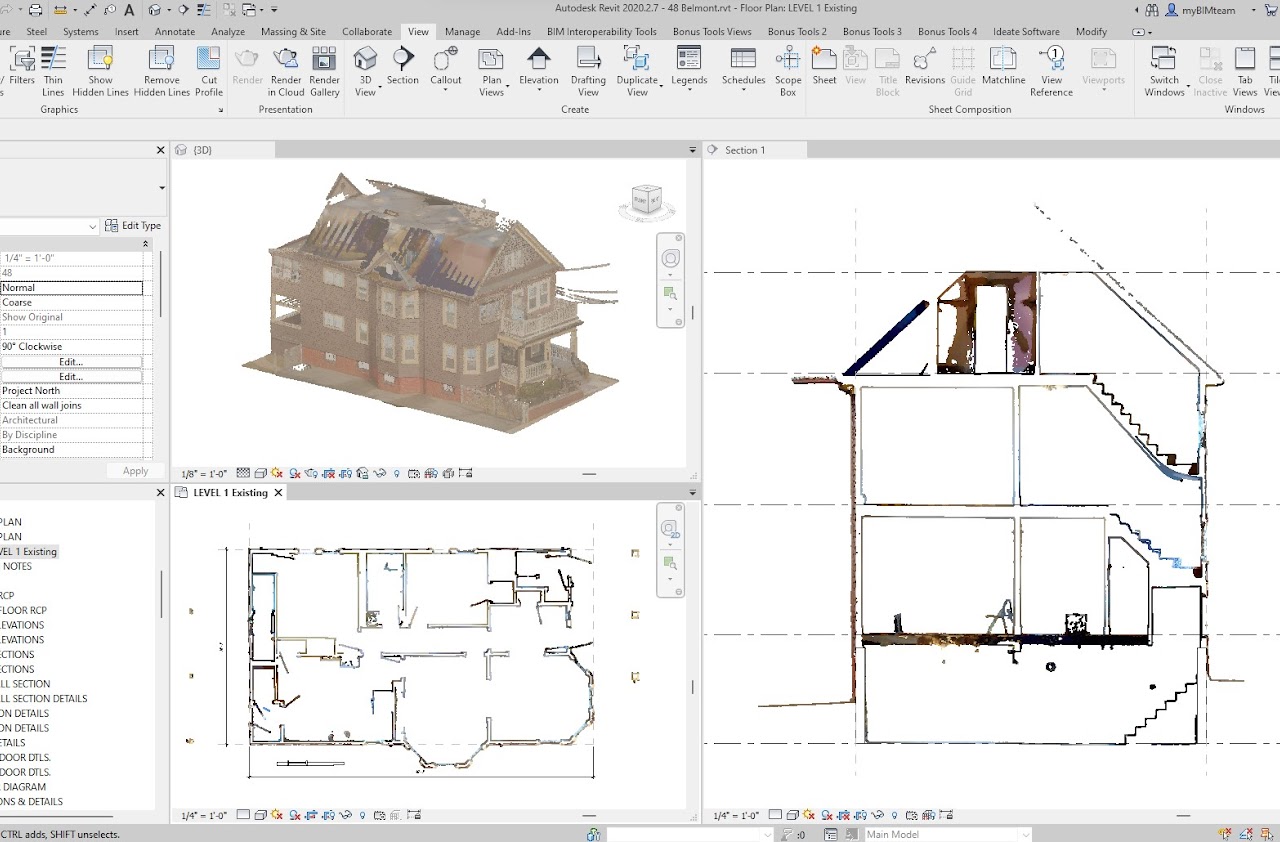This screenshot has height=842, width=1280.
Task: Activate the Section 1 view tab
Action: click(744, 150)
